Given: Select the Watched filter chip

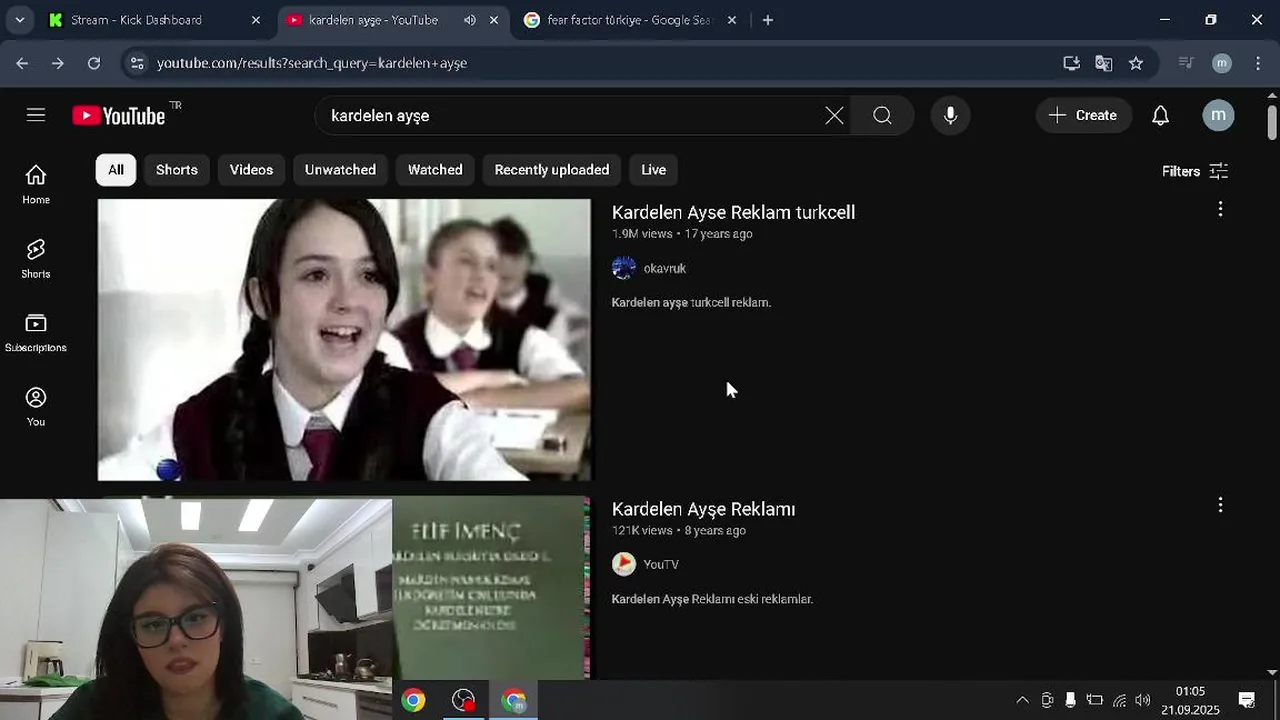Looking at the screenshot, I should (x=435, y=170).
